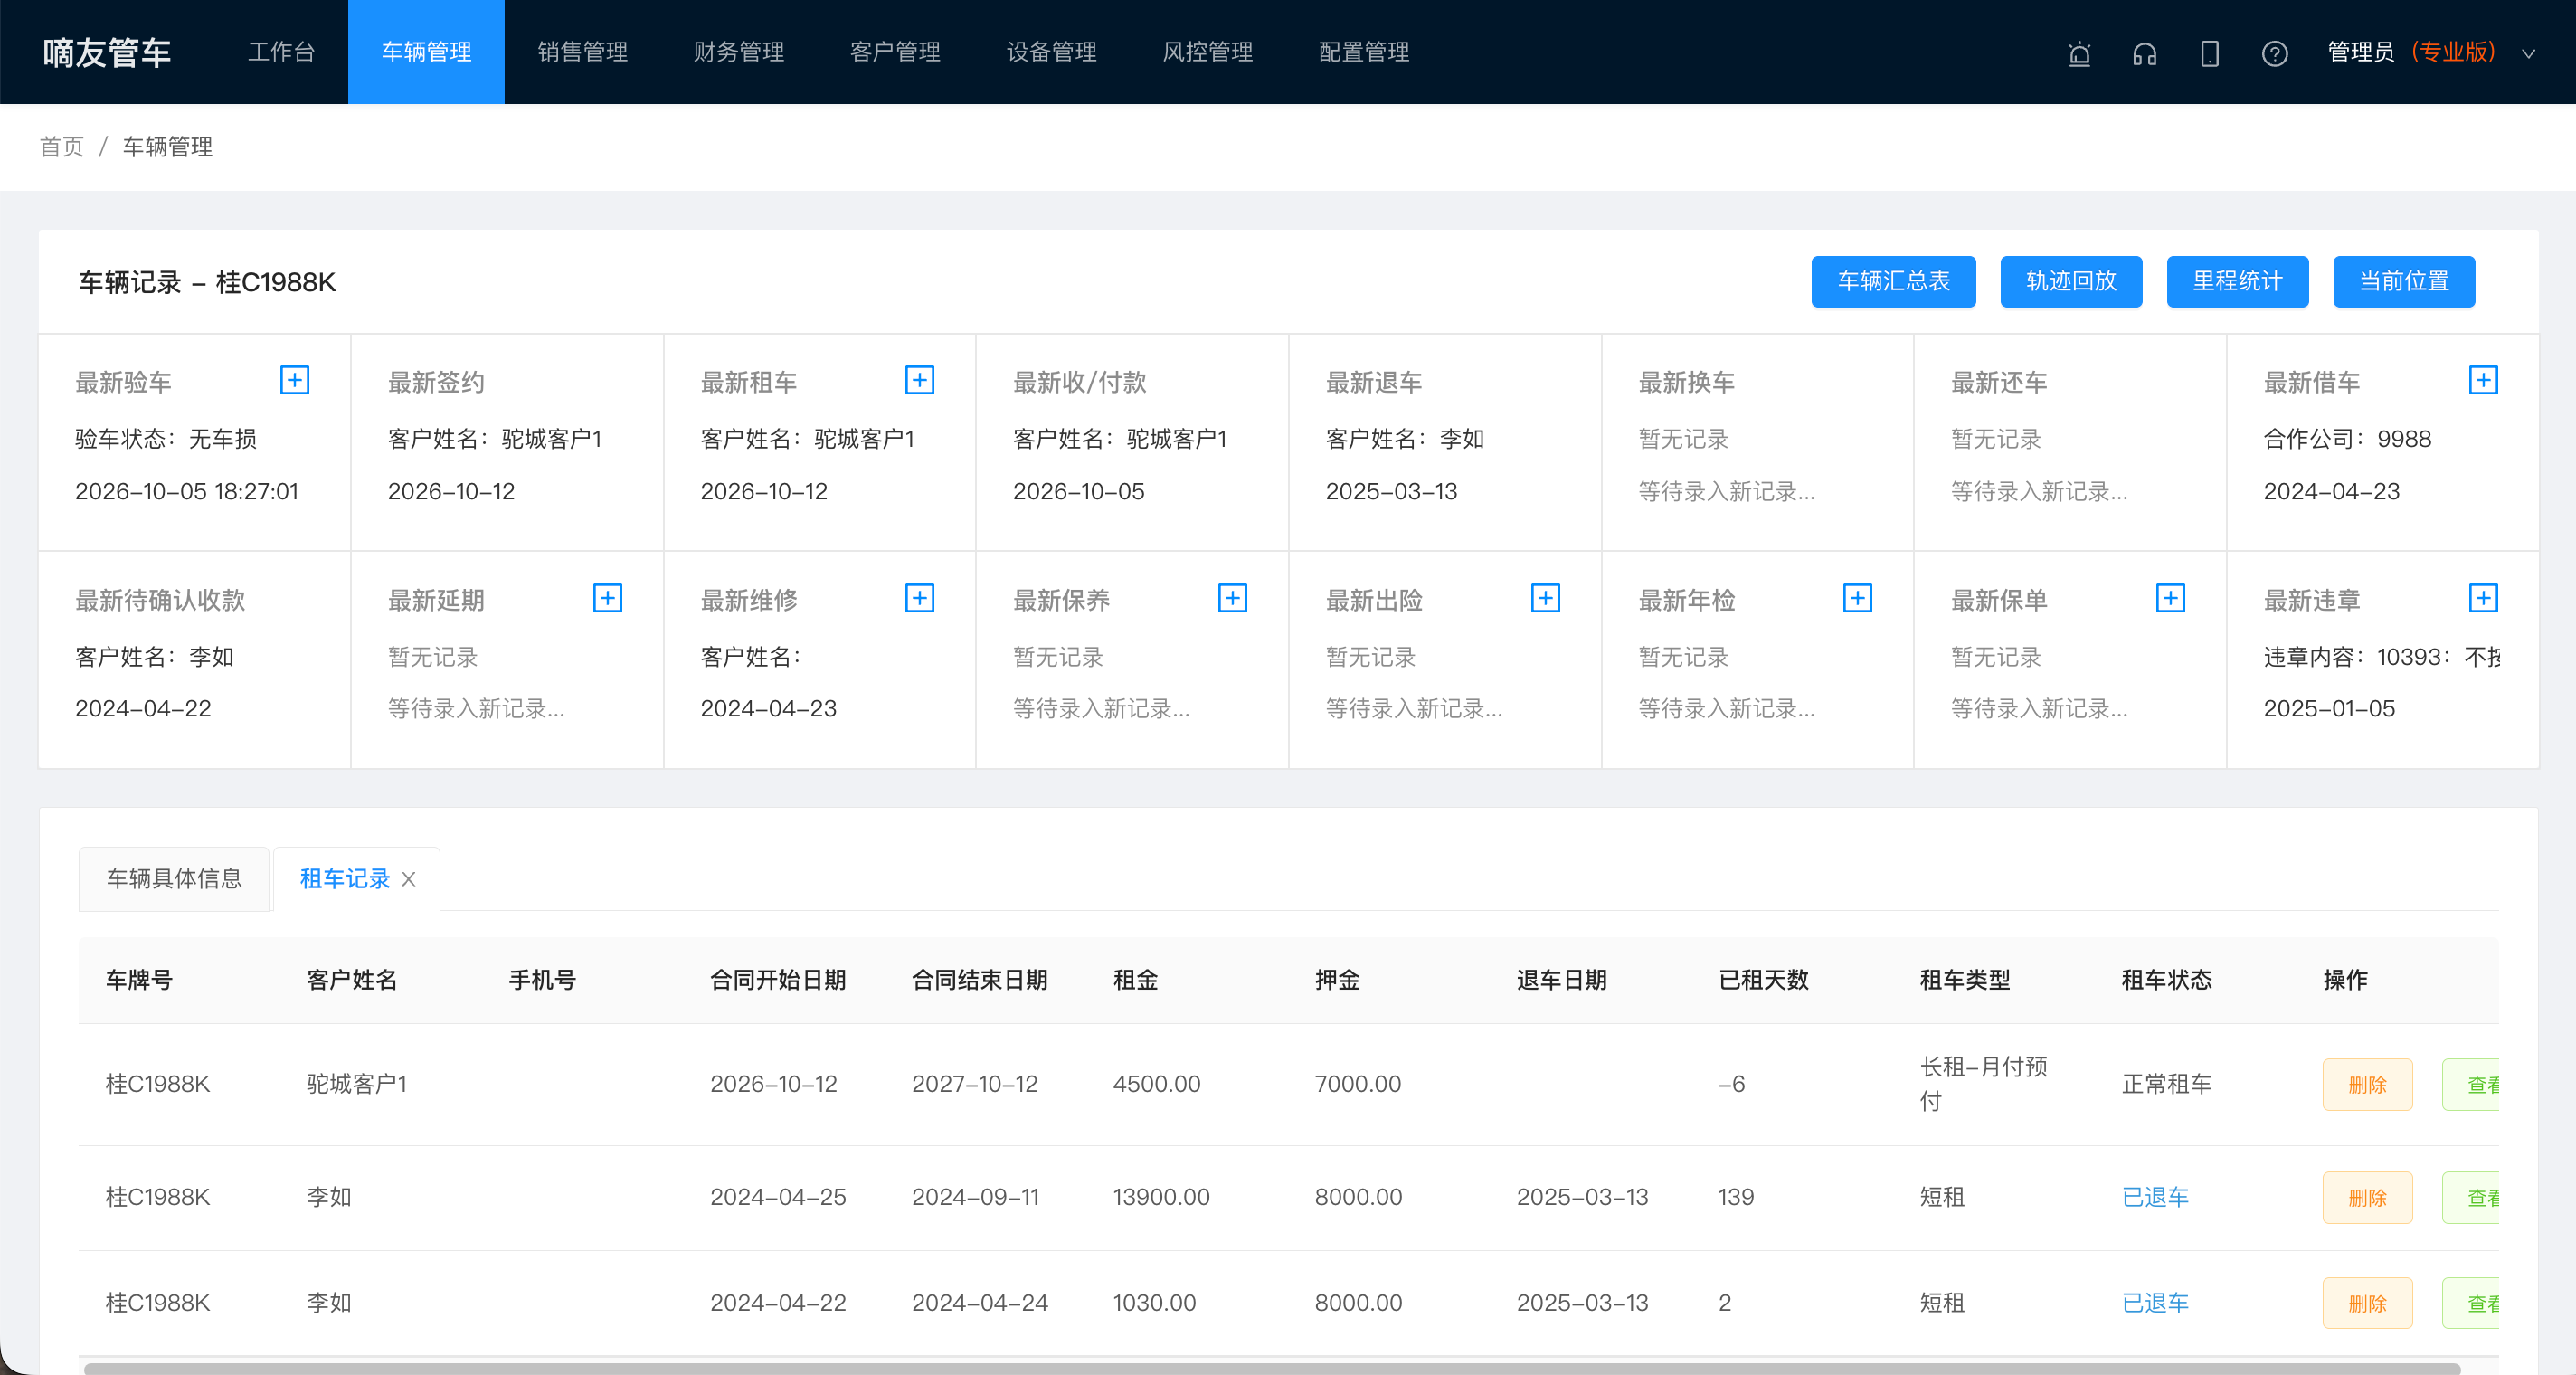Click the 租金 value 4500.00

pyautogui.click(x=1156, y=1084)
